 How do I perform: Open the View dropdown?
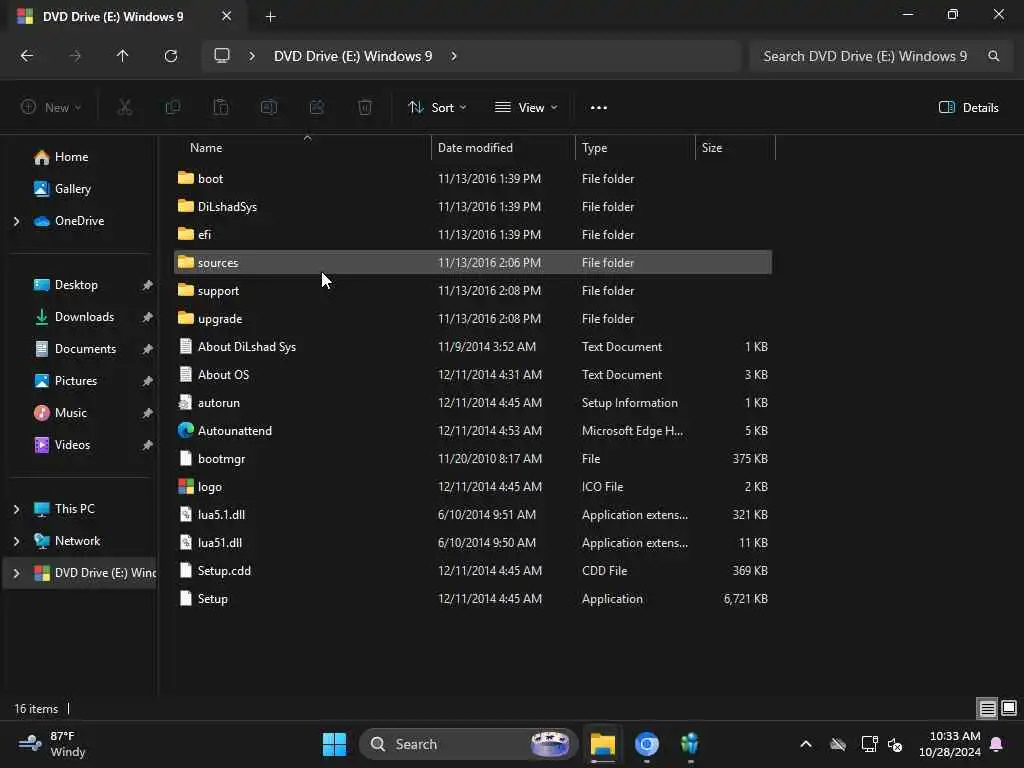[526, 108]
